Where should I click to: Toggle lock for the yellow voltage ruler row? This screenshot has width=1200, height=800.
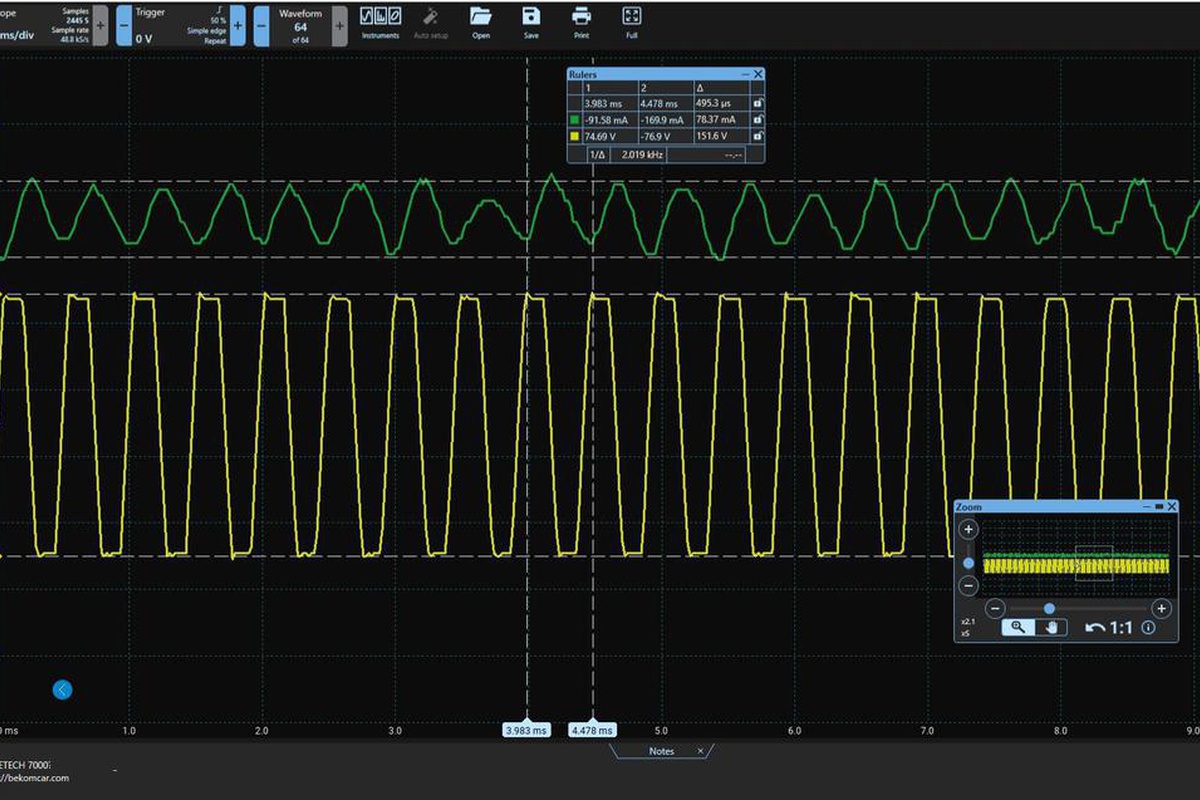coord(757,136)
